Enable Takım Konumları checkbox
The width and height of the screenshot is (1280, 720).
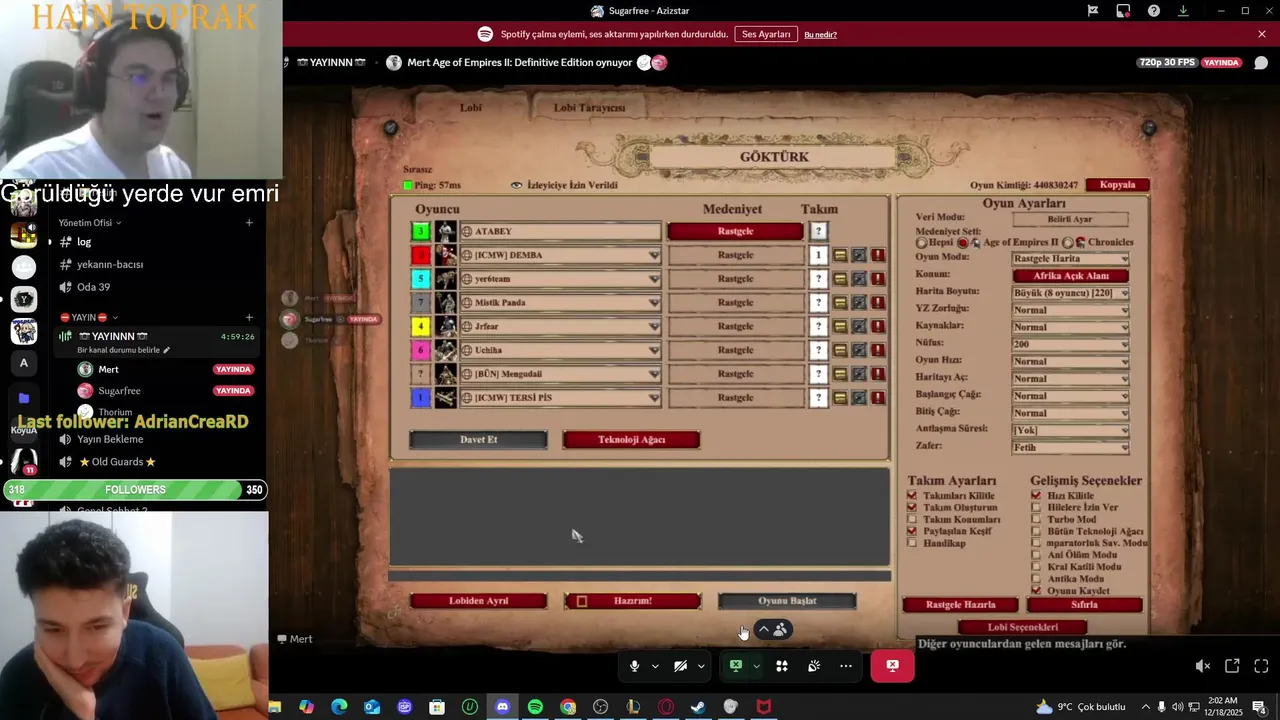pos(911,520)
